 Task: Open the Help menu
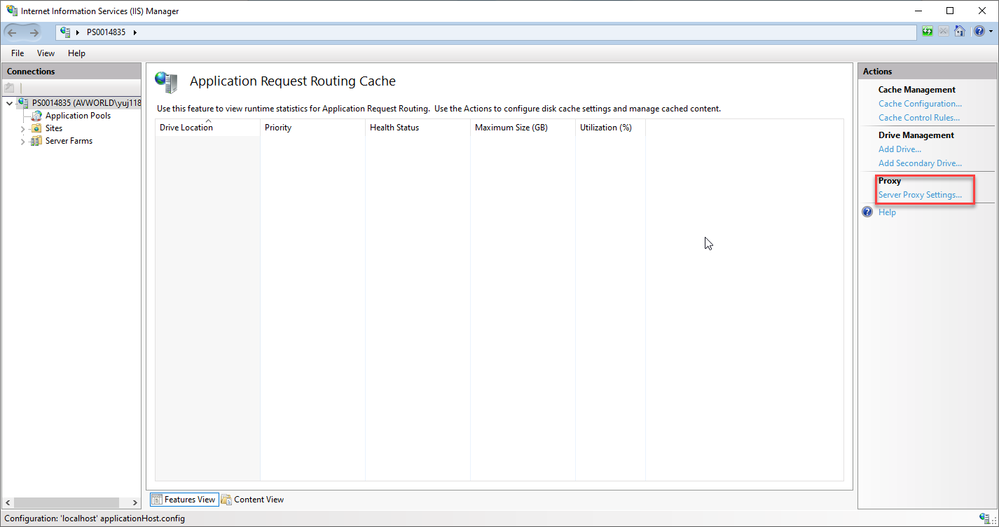click(x=76, y=53)
